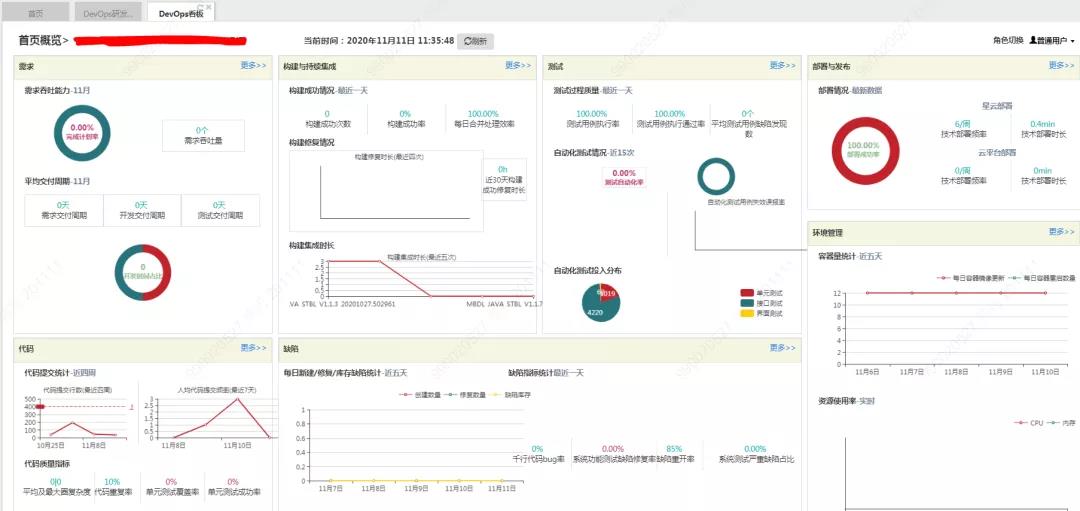Toggle the 单元测试 red legend swatch
Image resolution: width=1080 pixels, height=511 pixels.
pyautogui.click(x=747, y=293)
